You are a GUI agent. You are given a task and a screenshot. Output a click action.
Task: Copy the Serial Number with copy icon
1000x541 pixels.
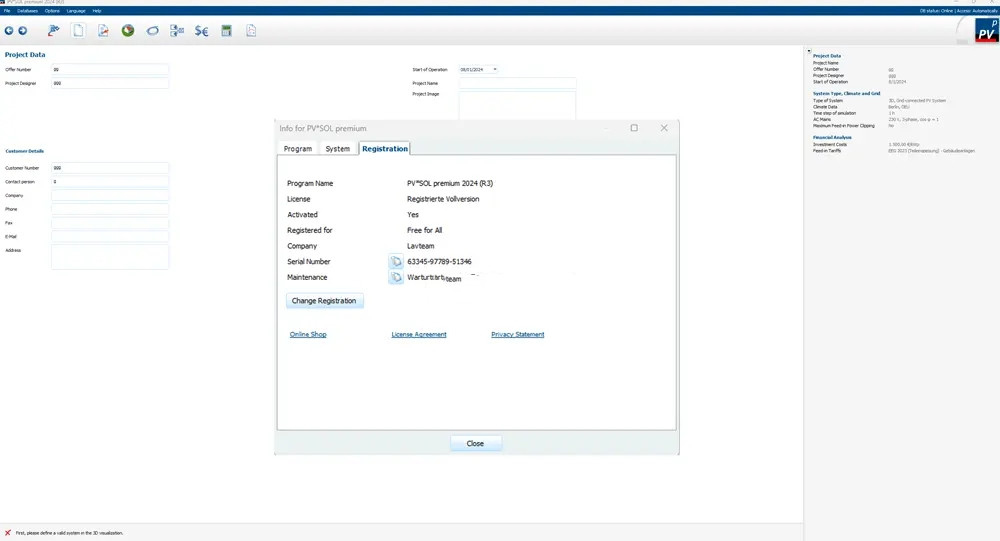396,262
